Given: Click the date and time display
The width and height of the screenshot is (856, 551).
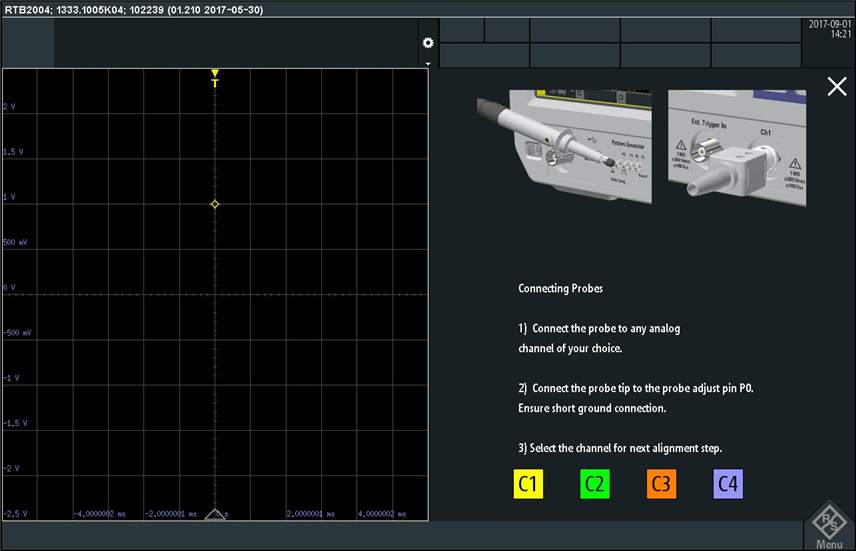Looking at the screenshot, I should [x=829, y=29].
